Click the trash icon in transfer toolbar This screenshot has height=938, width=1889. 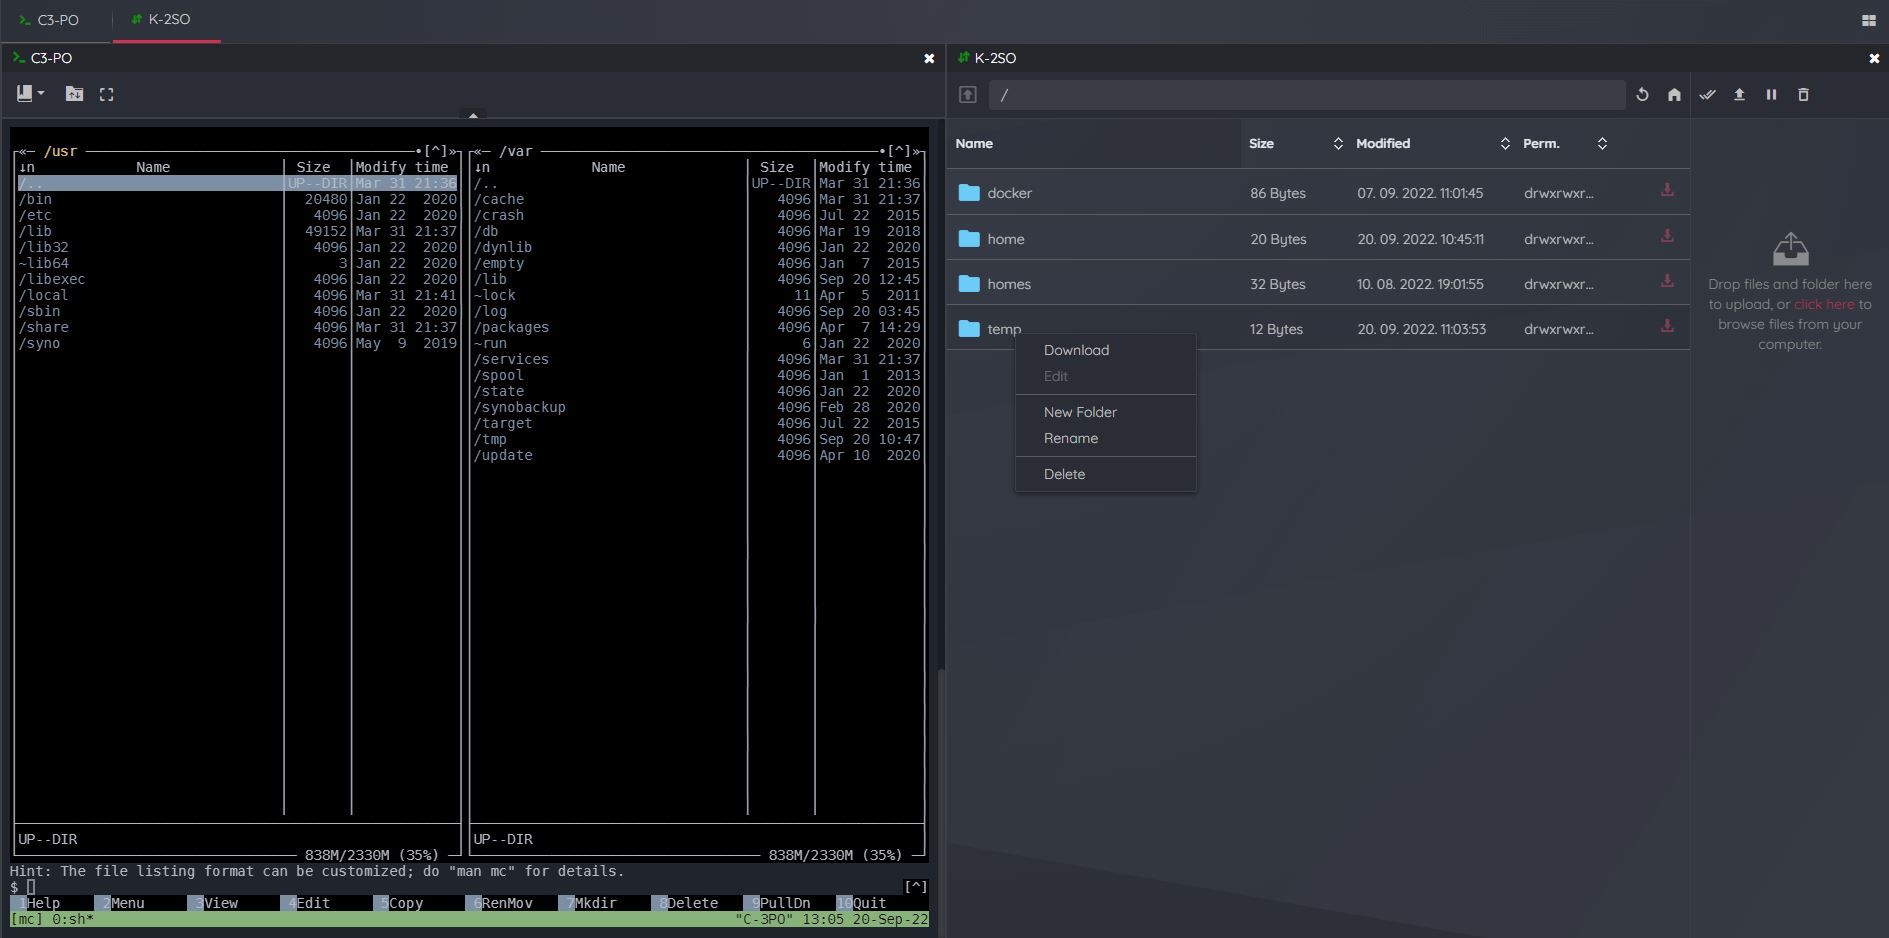(1803, 95)
